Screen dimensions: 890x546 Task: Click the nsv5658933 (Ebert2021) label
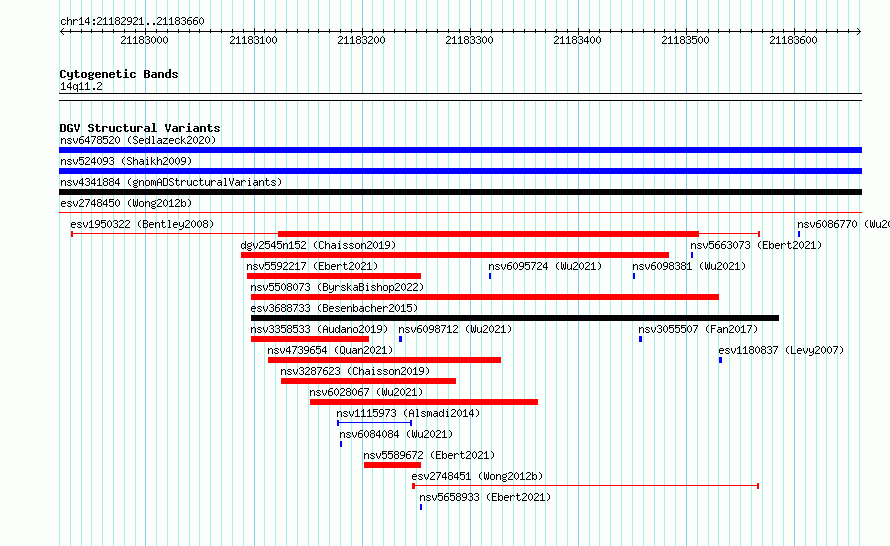485,497
